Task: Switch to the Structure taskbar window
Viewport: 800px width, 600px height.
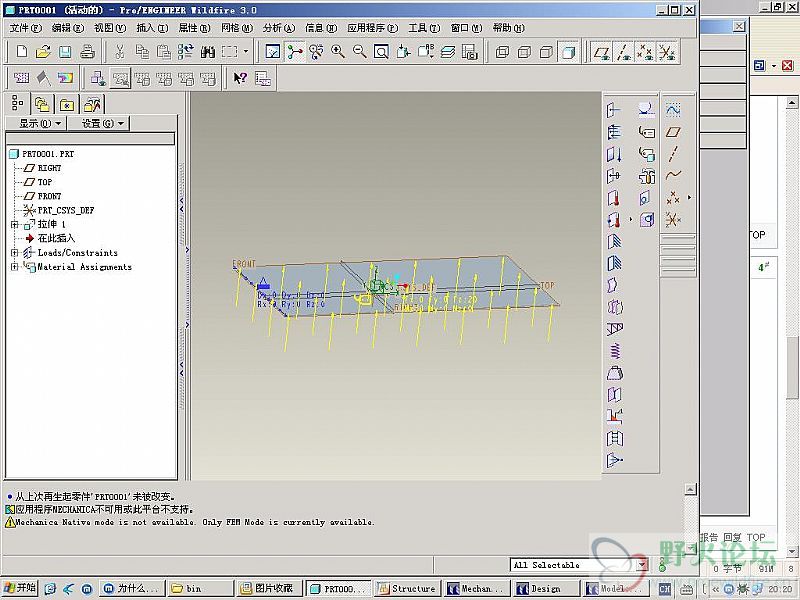Action: click(407, 588)
